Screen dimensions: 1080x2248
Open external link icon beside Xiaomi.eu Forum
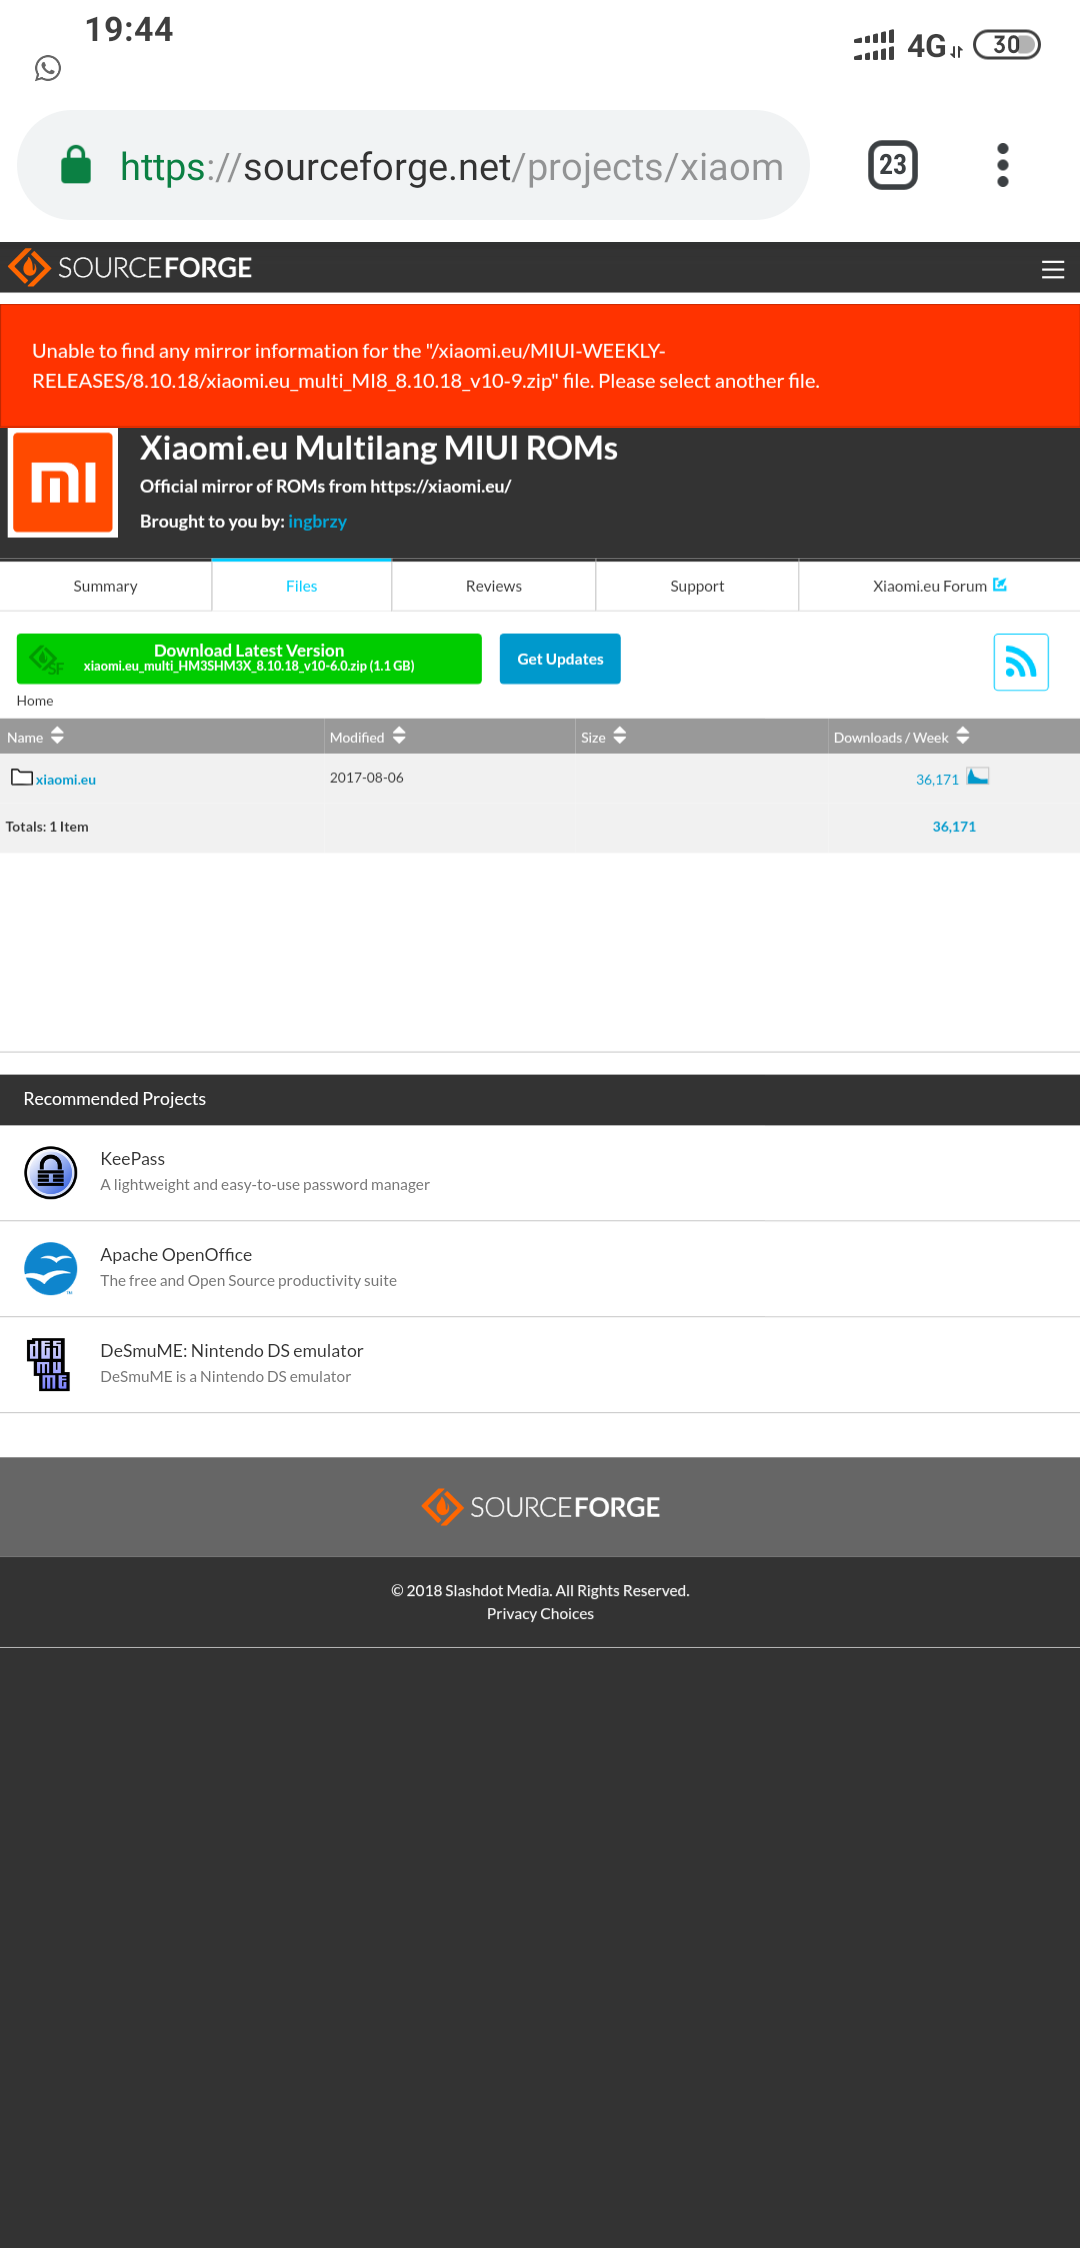pyautogui.click(x=1000, y=585)
